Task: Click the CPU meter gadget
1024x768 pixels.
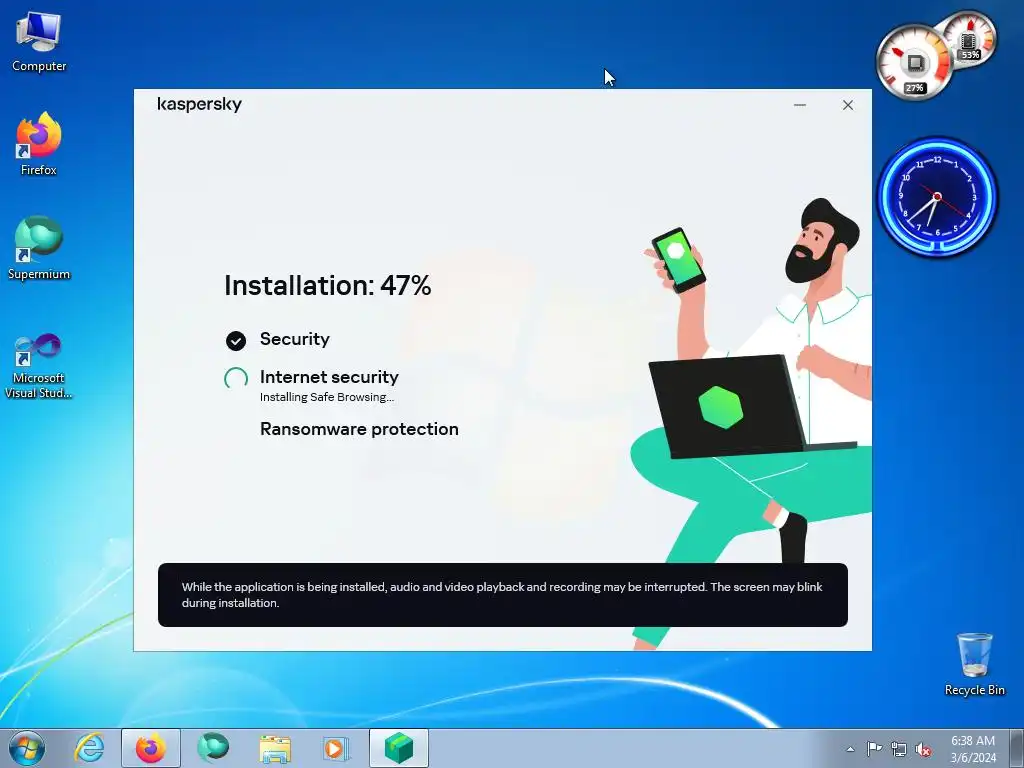Action: pos(914,63)
